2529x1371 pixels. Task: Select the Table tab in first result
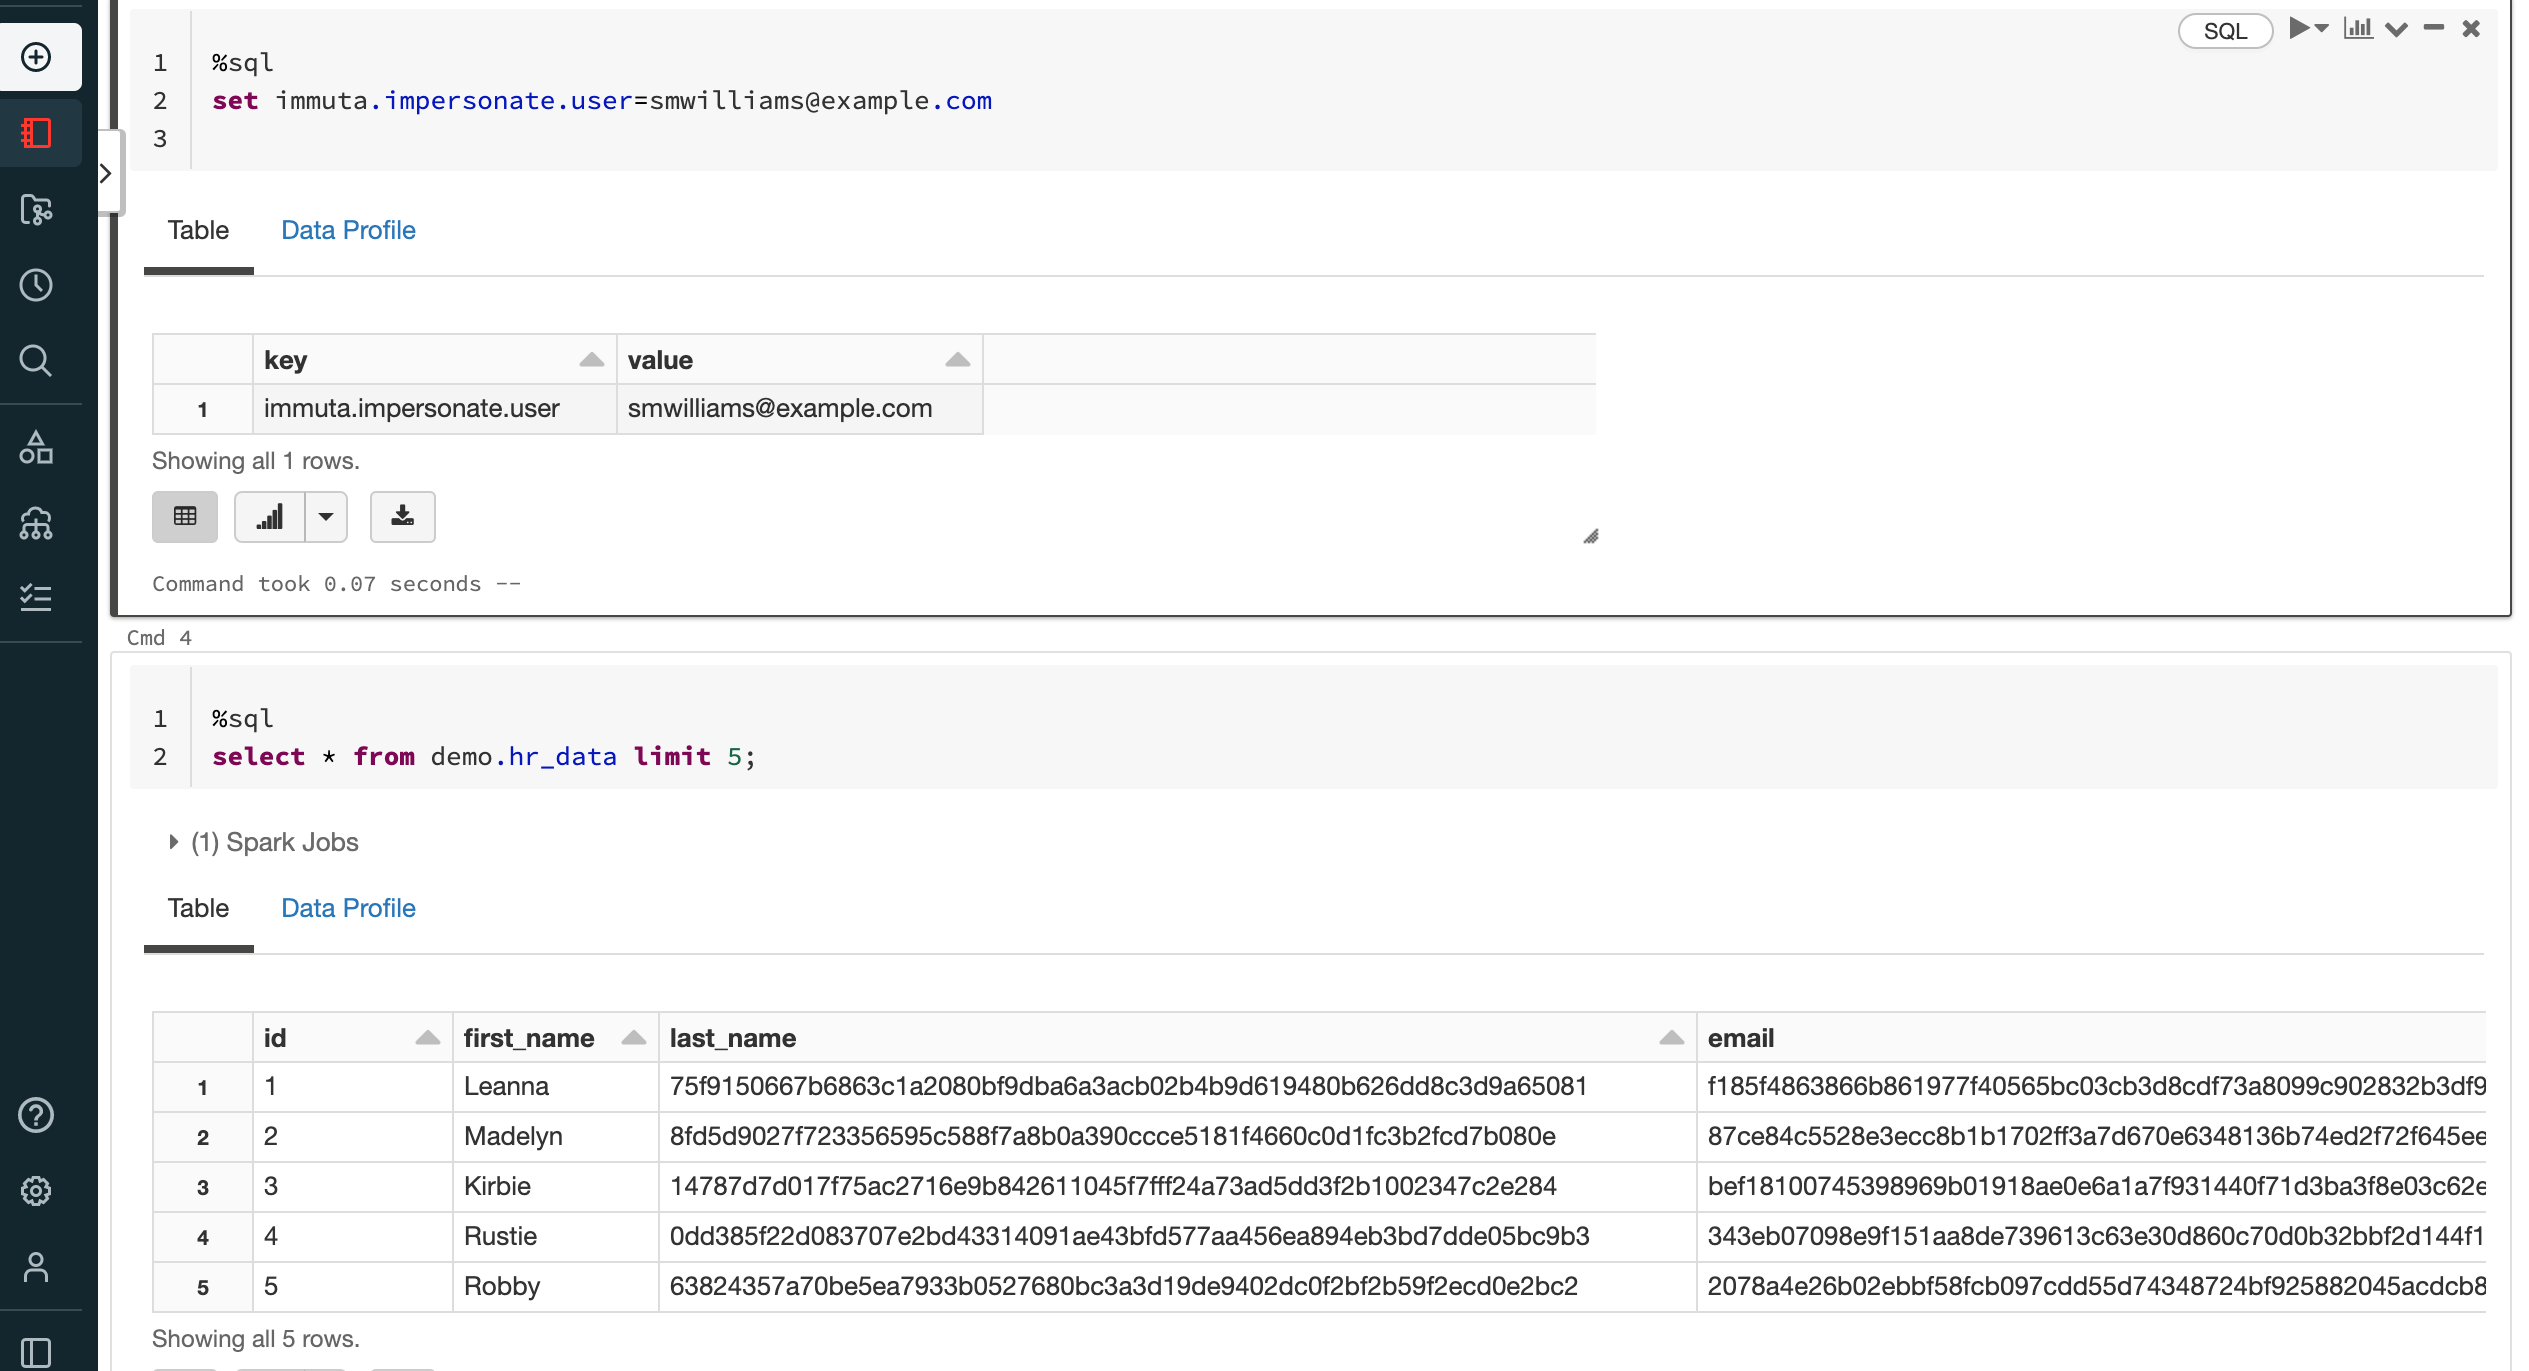[x=198, y=230]
